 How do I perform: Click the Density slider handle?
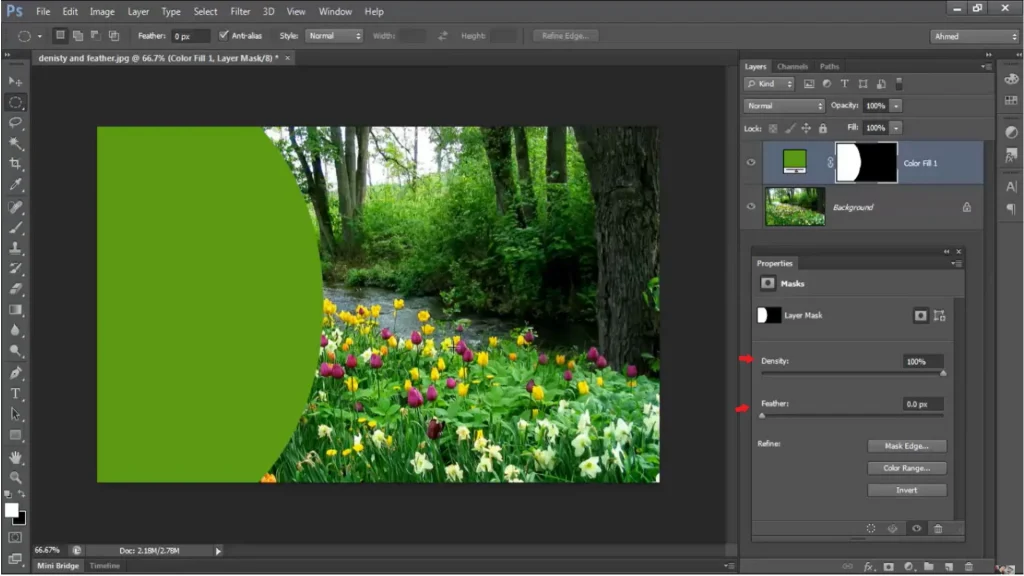tap(943, 374)
